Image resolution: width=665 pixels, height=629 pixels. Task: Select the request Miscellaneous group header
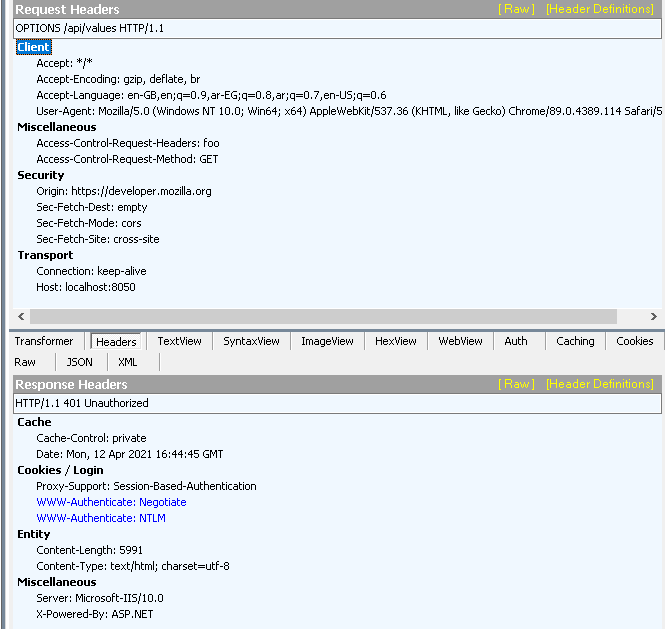57,127
